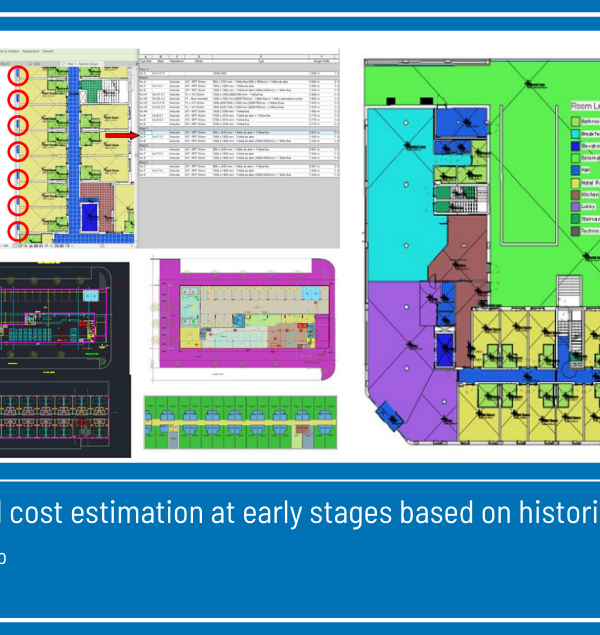Click the cyan Breakfast legend swatch
The width and height of the screenshot is (600, 635).
(x=576, y=132)
